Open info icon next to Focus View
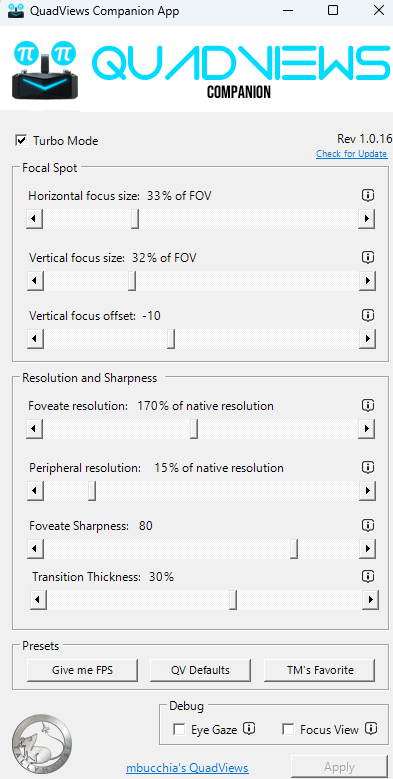Viewport: 393px width, 779px height. (371, 729)
